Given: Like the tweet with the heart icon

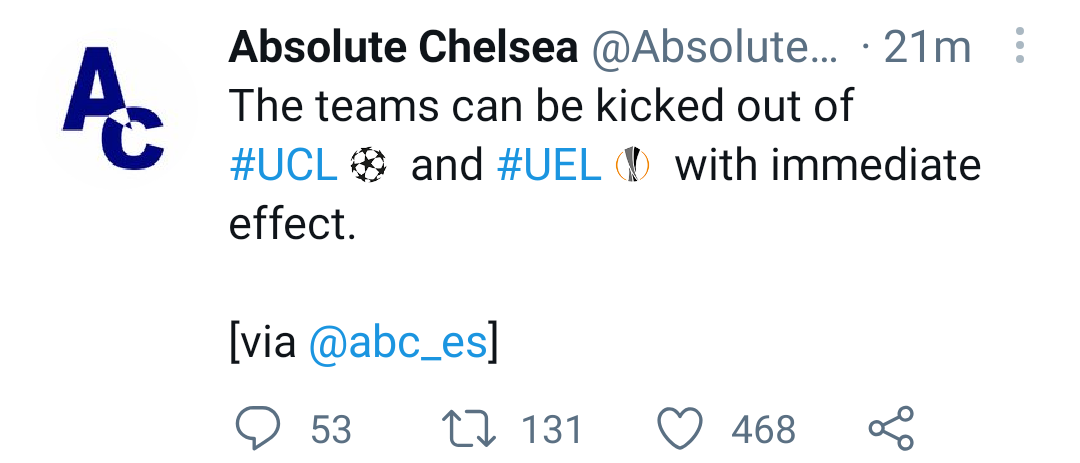Looking at the screenshot, I should (x=681, y=429).
